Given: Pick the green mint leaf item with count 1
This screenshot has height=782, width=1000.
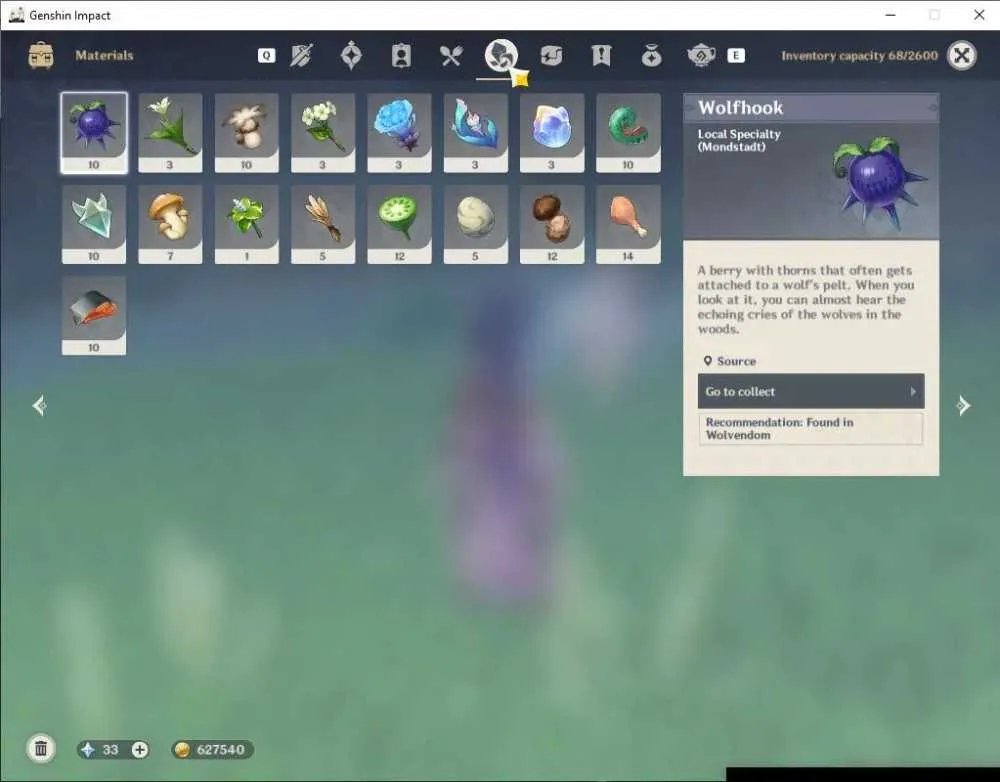Looking at the screenshot, I should (x=247, y=225).
